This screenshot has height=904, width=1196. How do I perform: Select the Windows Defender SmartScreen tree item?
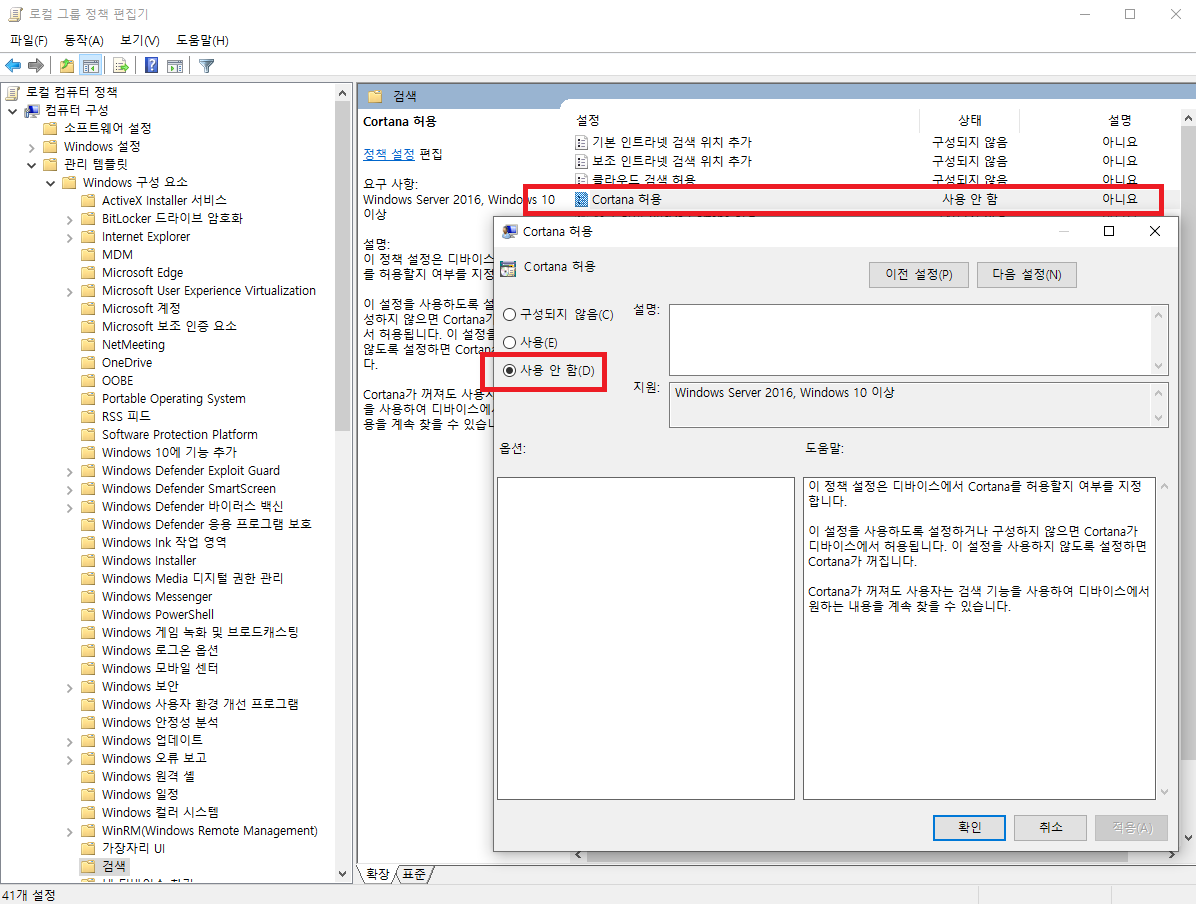pyautogui.click(x=189, y=488)
